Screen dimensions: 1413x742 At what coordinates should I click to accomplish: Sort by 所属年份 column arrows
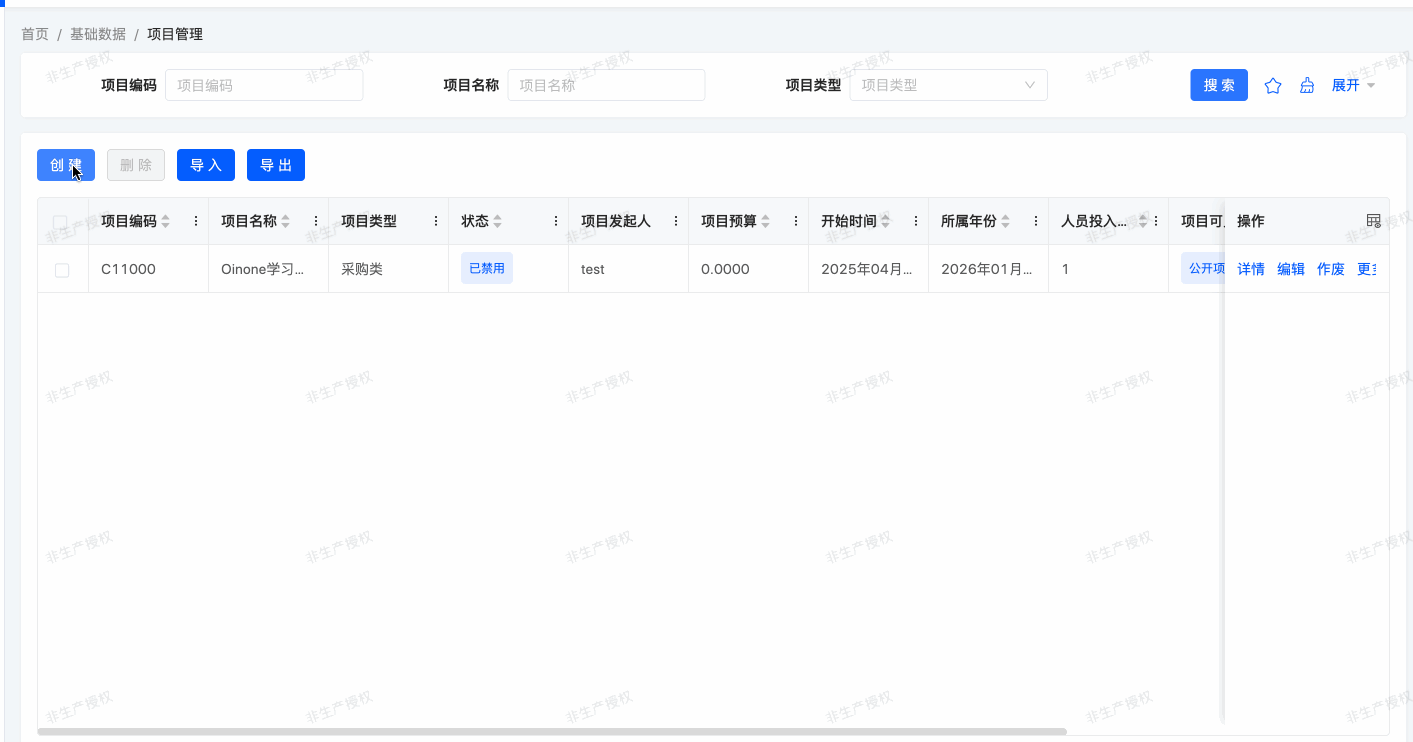coord(1006,221)
